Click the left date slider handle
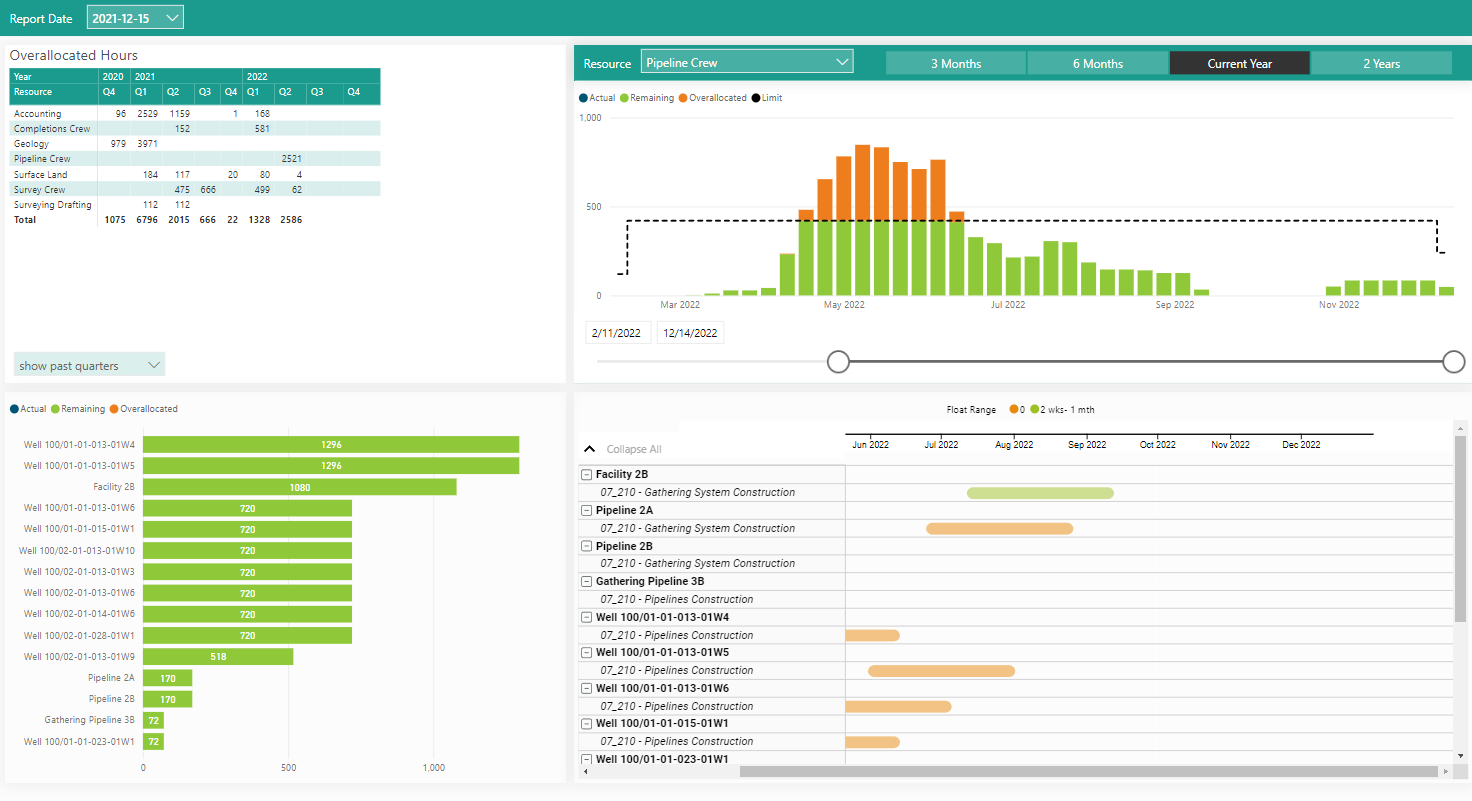This screenshot has width=1472, height=801. point(838,362)
